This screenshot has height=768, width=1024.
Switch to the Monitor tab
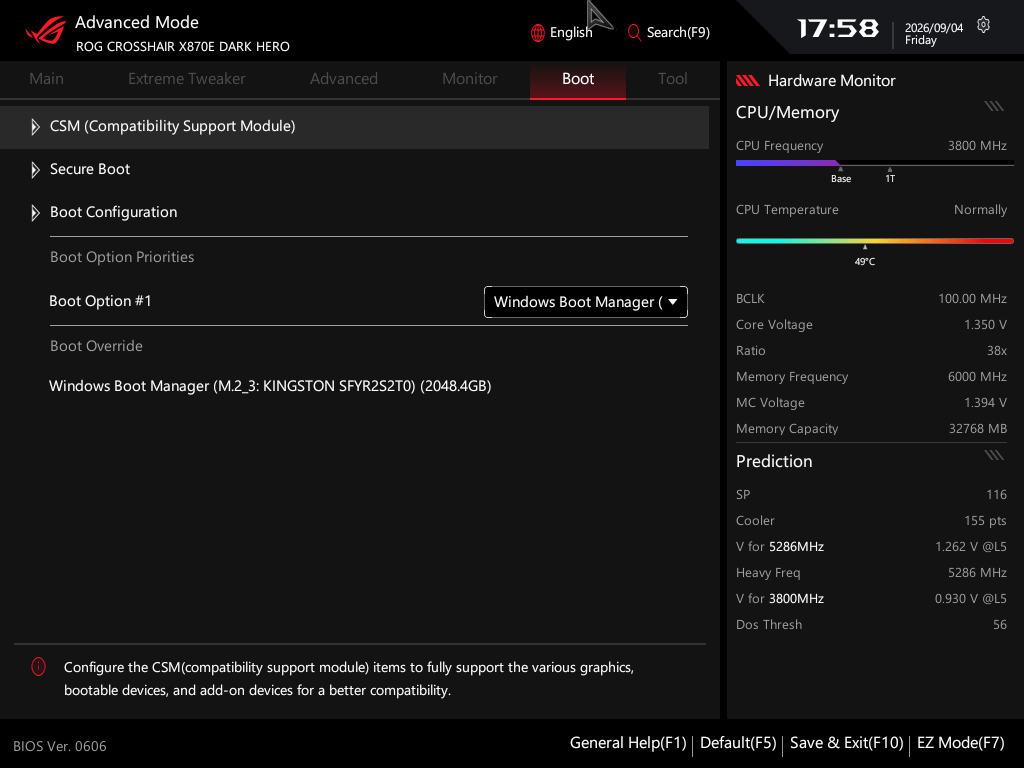470,79
